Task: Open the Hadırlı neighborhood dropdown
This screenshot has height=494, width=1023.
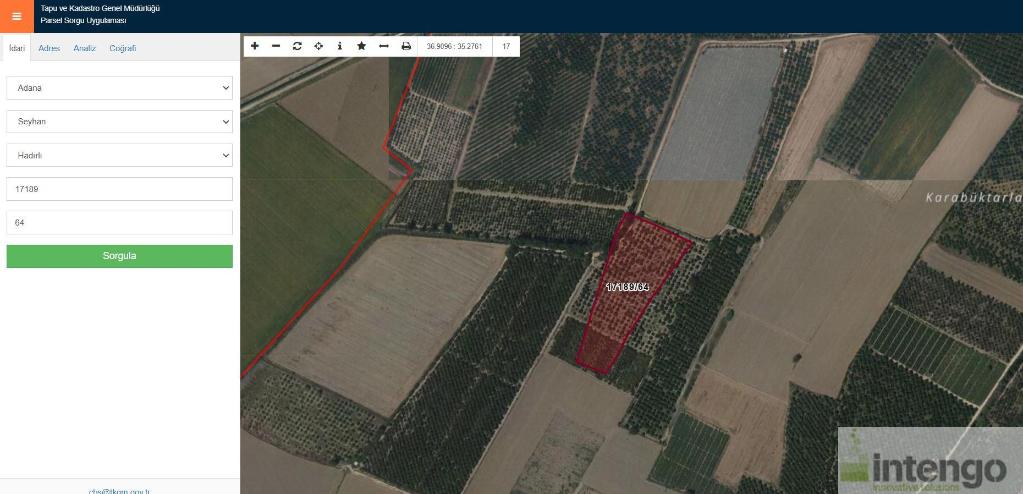Action: click(x=119, y=155)
